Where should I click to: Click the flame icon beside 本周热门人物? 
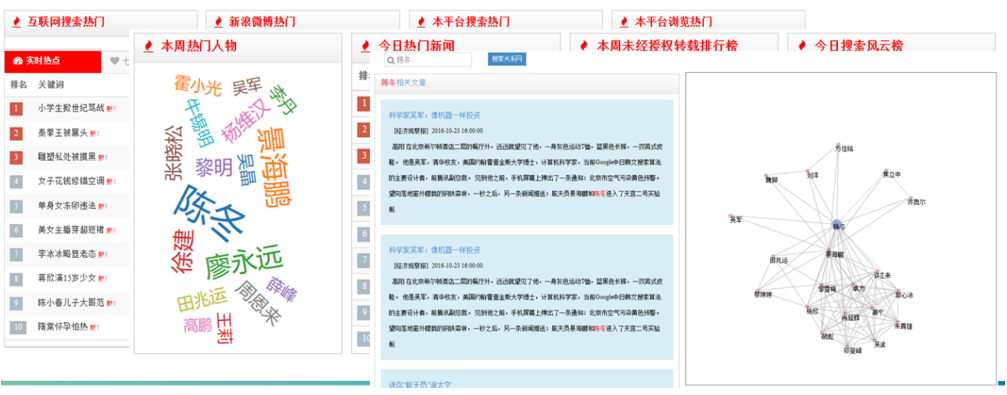[x=149, y=46]
